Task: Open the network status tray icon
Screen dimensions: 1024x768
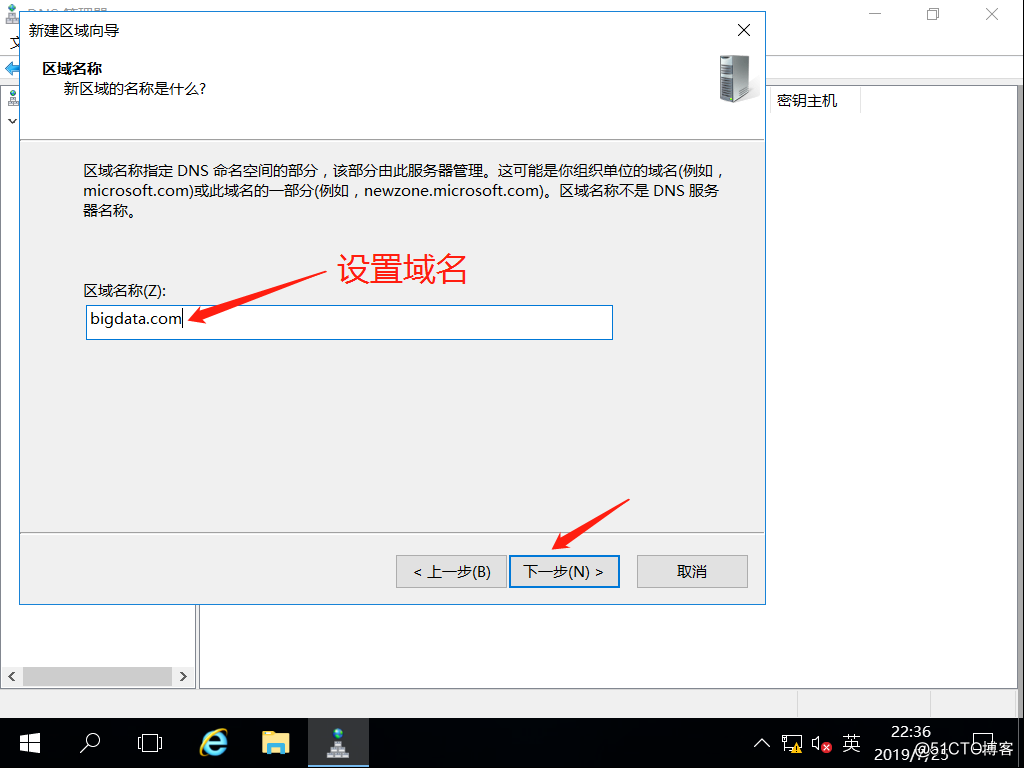Action: click(x=792, y=743)
